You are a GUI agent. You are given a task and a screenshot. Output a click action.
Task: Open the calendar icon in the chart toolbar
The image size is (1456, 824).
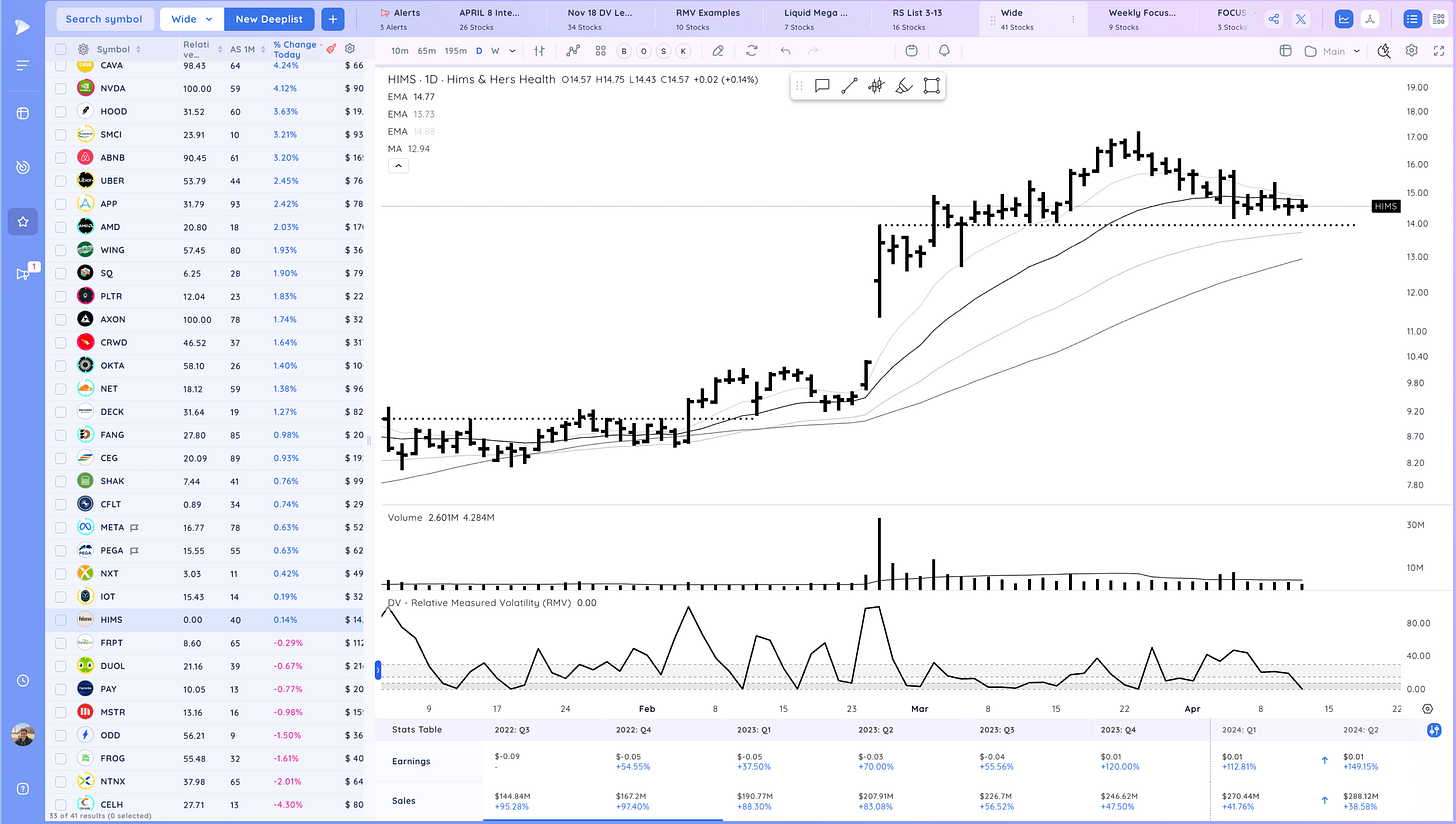[x=911, y=51]
